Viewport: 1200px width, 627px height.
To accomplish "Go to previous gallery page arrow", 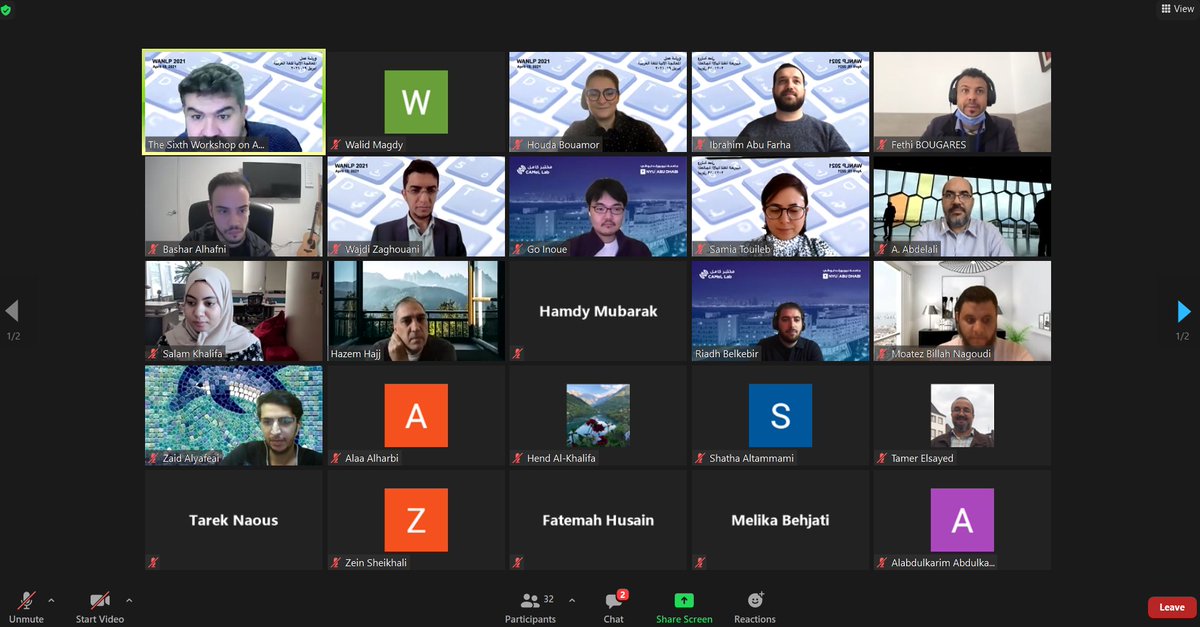I will (x=12, y=312).
